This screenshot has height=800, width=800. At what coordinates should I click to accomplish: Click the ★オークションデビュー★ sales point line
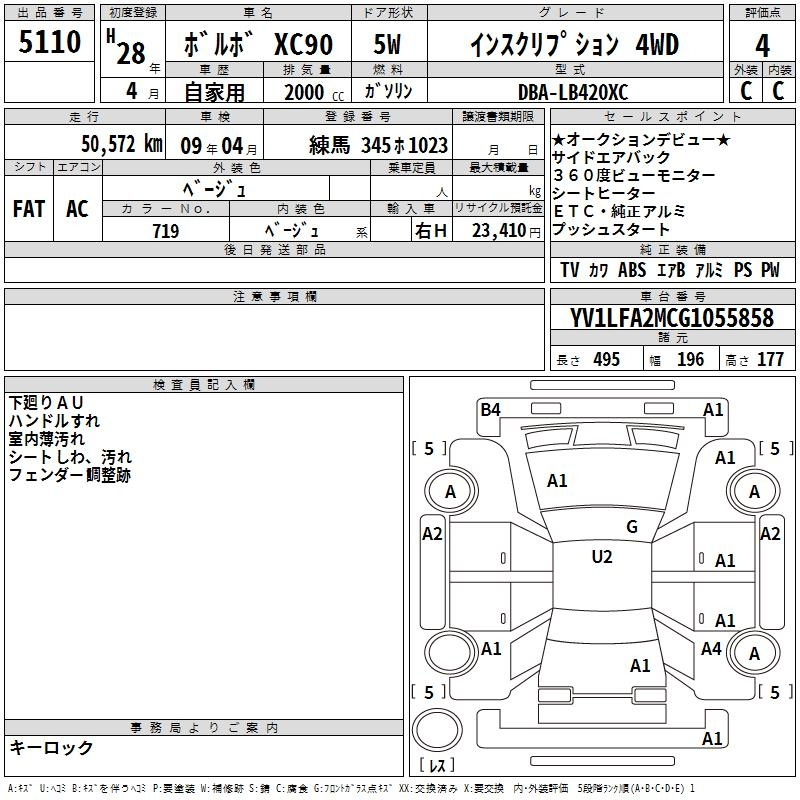click(641, 139)
